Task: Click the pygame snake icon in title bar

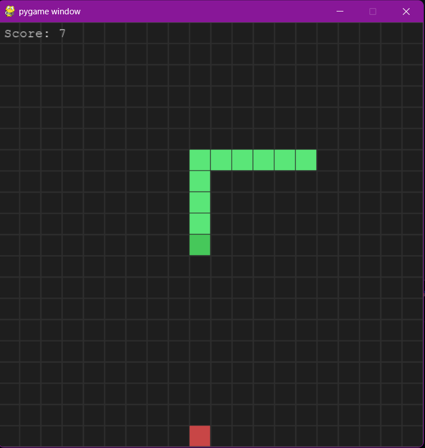Action: click(10, 11)
